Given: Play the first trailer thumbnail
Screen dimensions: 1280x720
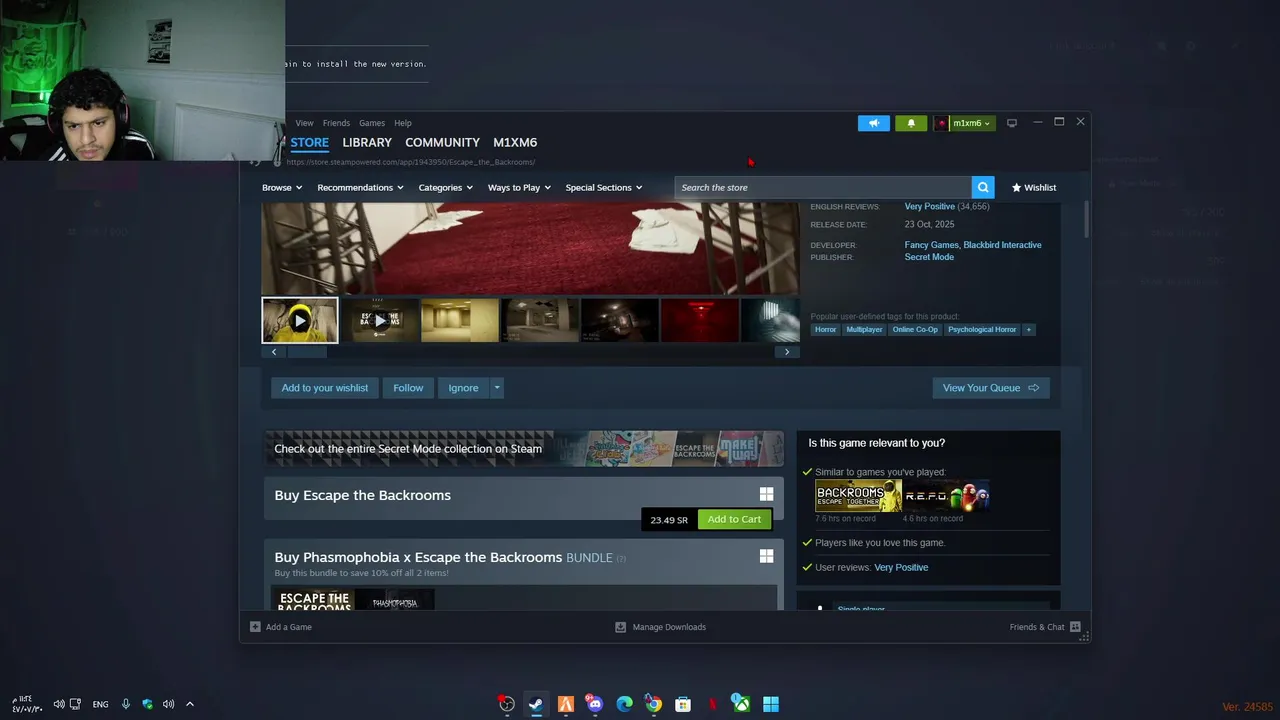Looking at the screenshot, I should click(x=300, y=320).
